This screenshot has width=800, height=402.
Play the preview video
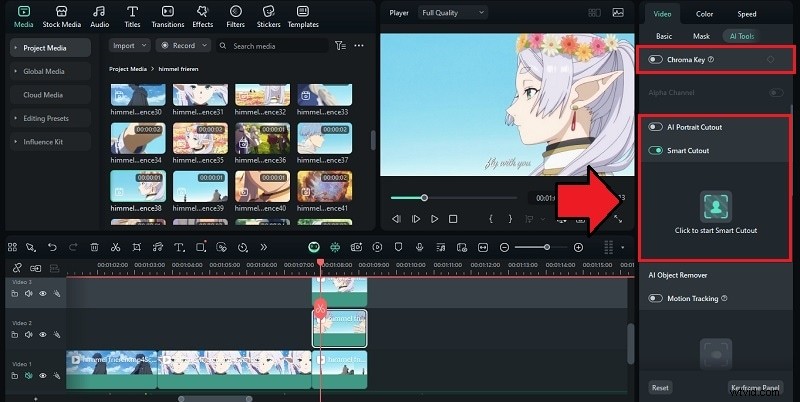(434, 219)
